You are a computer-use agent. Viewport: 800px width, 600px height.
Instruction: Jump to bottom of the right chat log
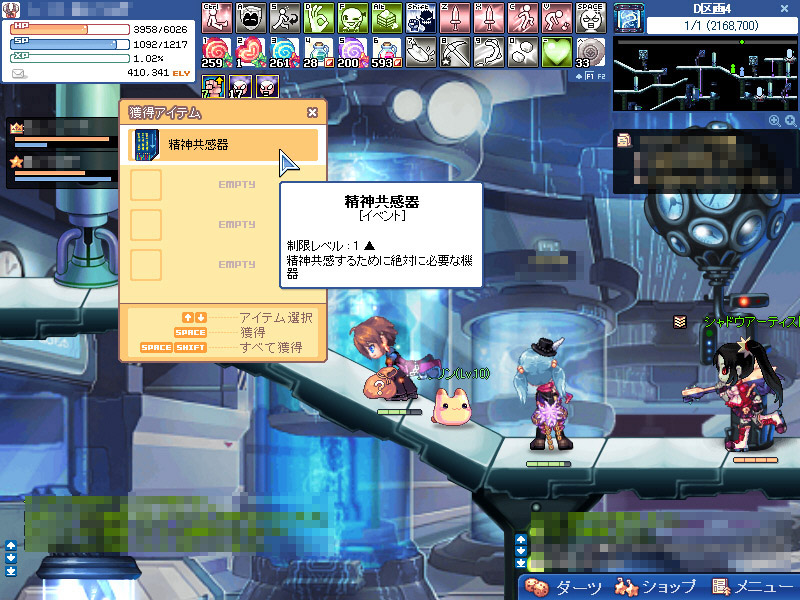(520, 563)
